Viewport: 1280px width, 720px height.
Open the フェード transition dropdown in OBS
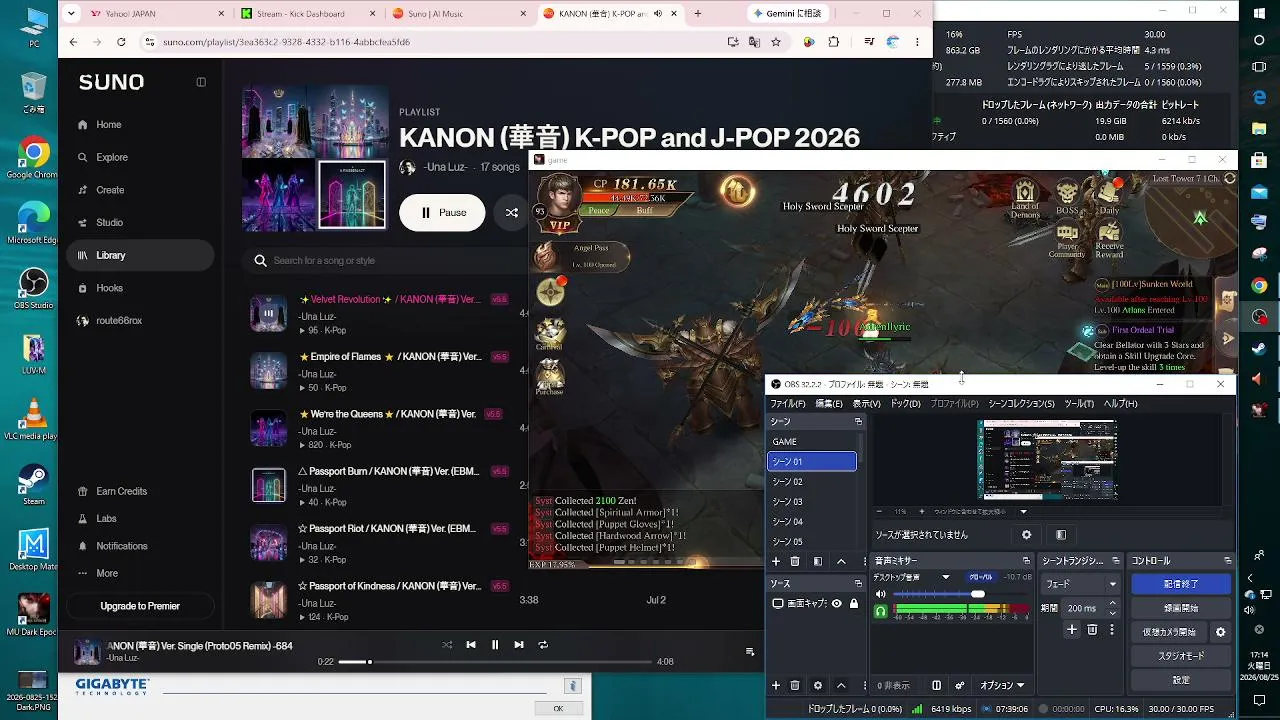1080,584
